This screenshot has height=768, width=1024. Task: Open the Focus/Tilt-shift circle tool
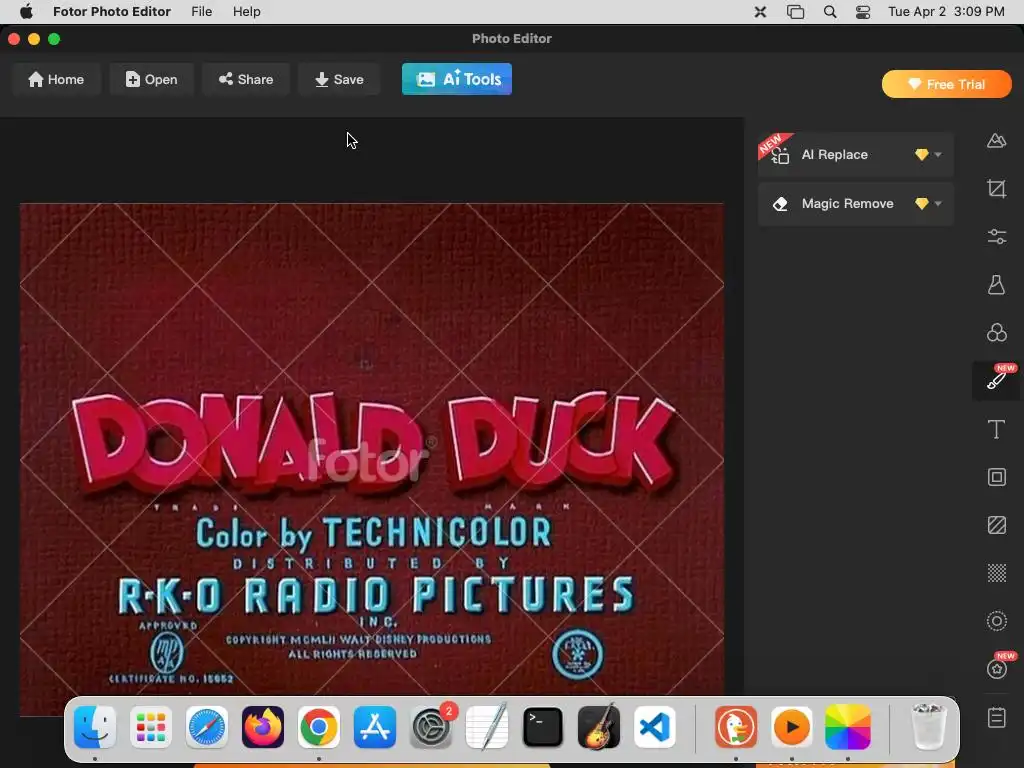[x=996, y=620]
